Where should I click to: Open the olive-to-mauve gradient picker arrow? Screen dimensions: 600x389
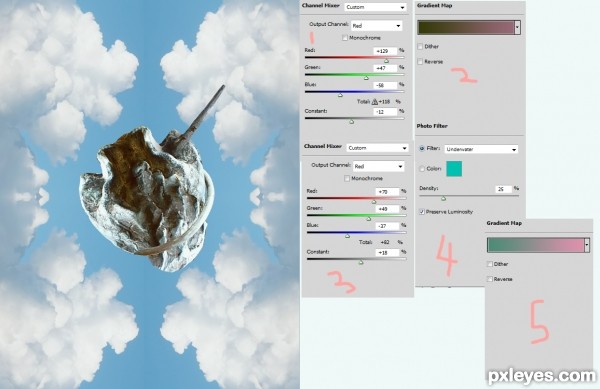point(517,28)
